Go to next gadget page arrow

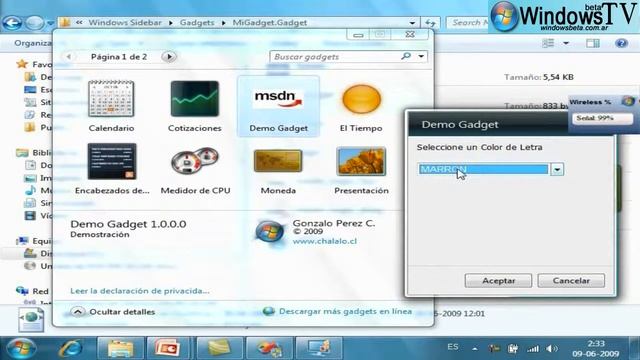pos(169,57)
